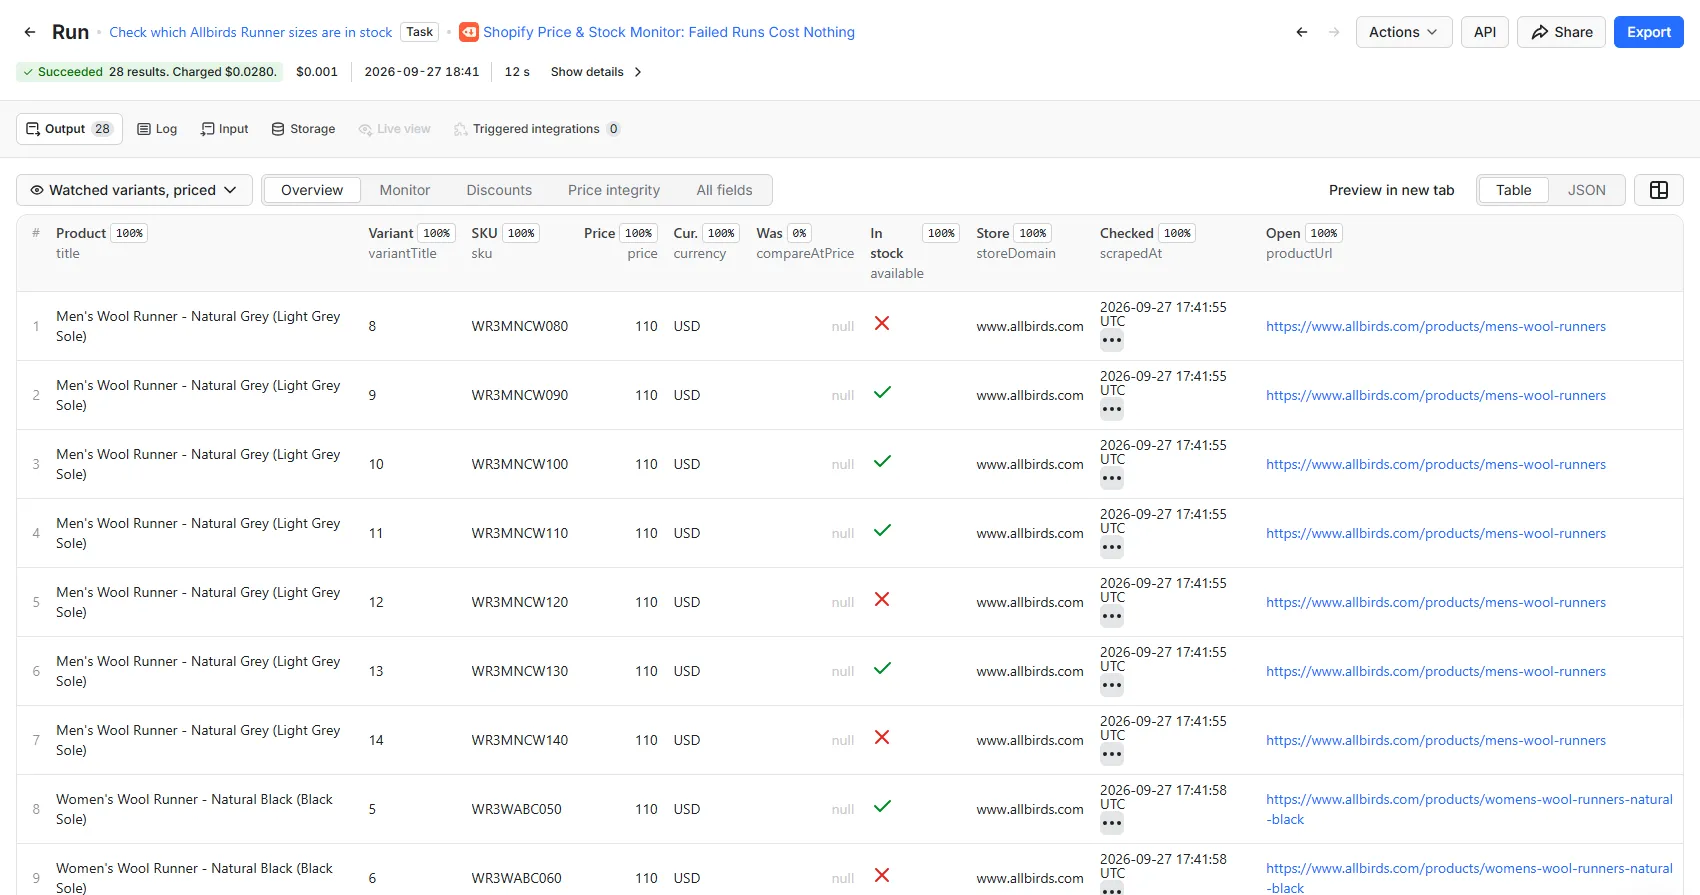
Task: Open the Input tab
Action: tap(225, 129)
